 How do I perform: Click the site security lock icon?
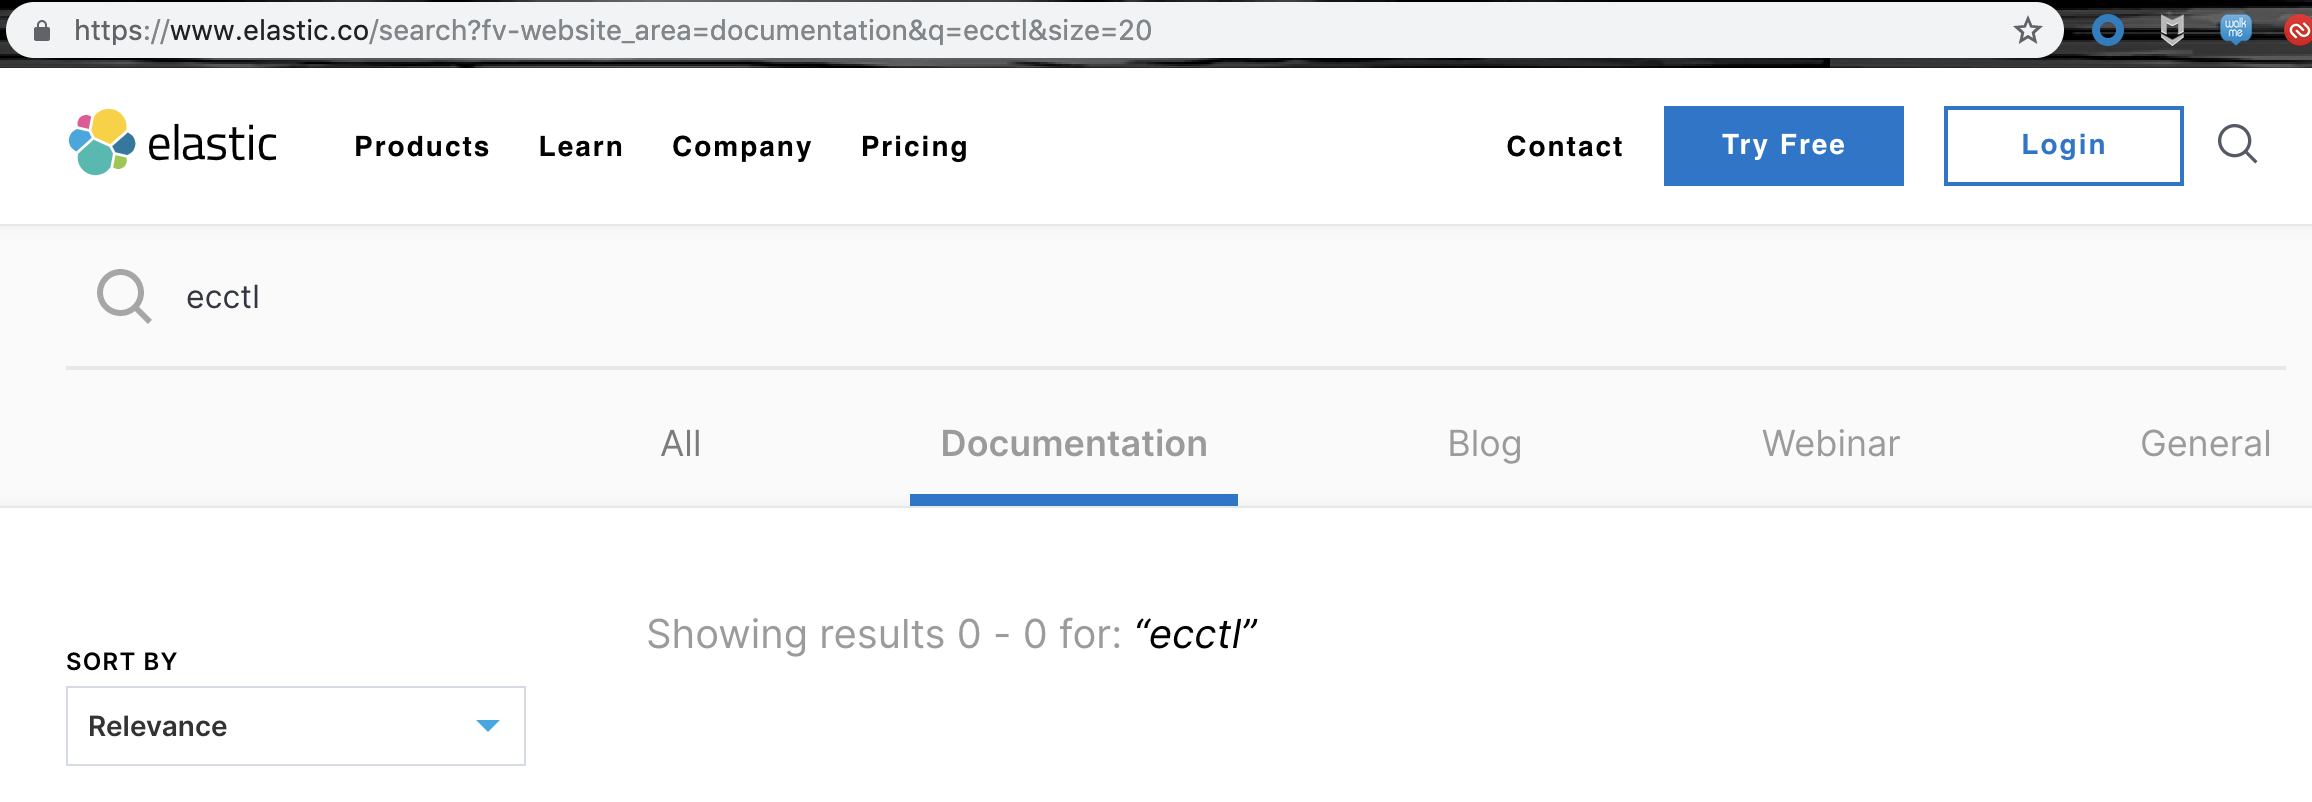pos(42,29)
